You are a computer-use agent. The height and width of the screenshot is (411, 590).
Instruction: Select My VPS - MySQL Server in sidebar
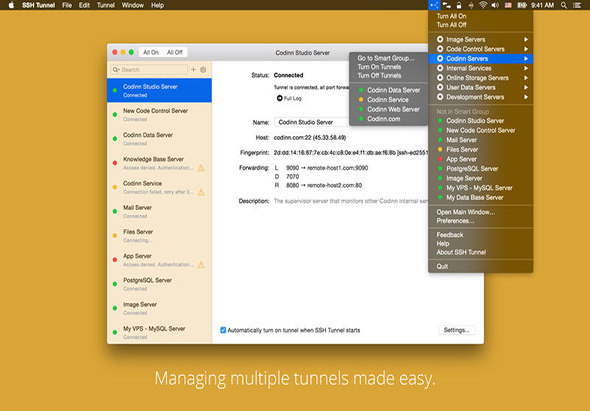pos(160,332)
